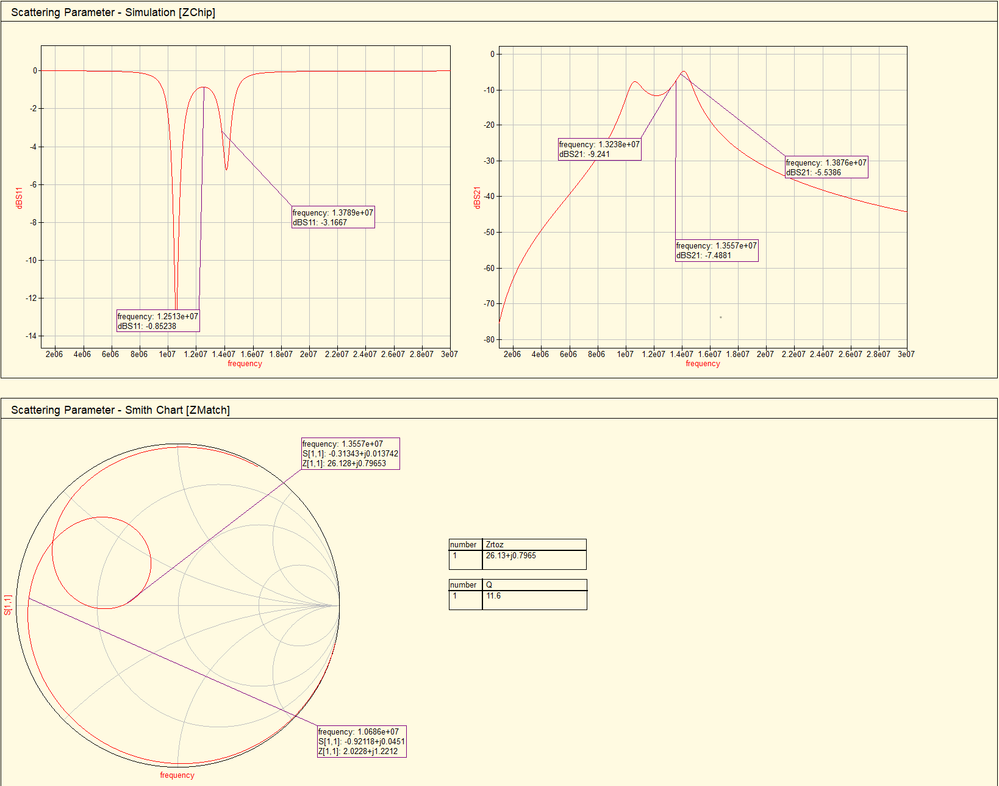The image size is (999, 786).
Task: Click the Zrtoz value 26.13+j0.7965
Action: 511,556
